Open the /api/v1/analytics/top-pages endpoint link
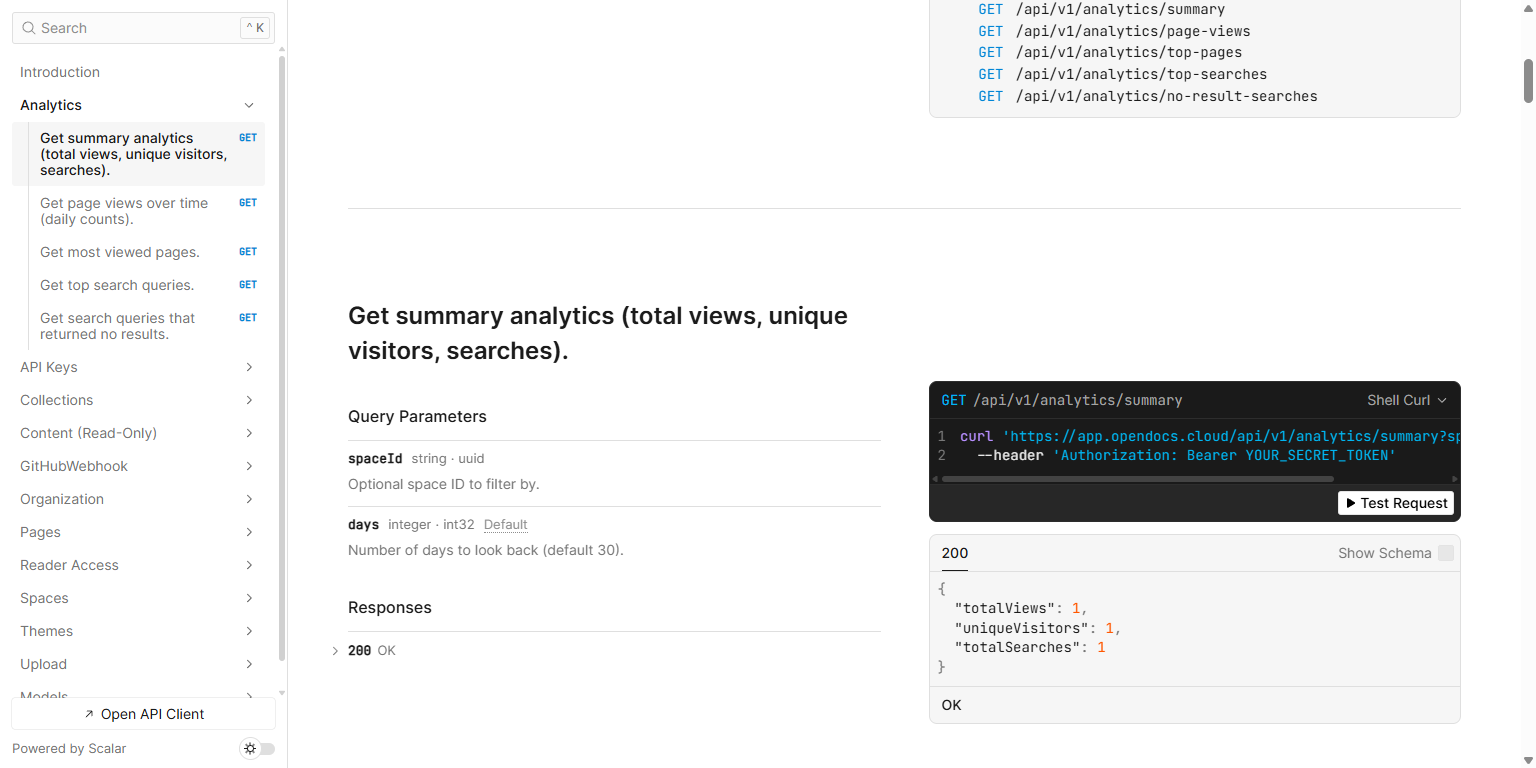1536x768 pixels. 1110,52
